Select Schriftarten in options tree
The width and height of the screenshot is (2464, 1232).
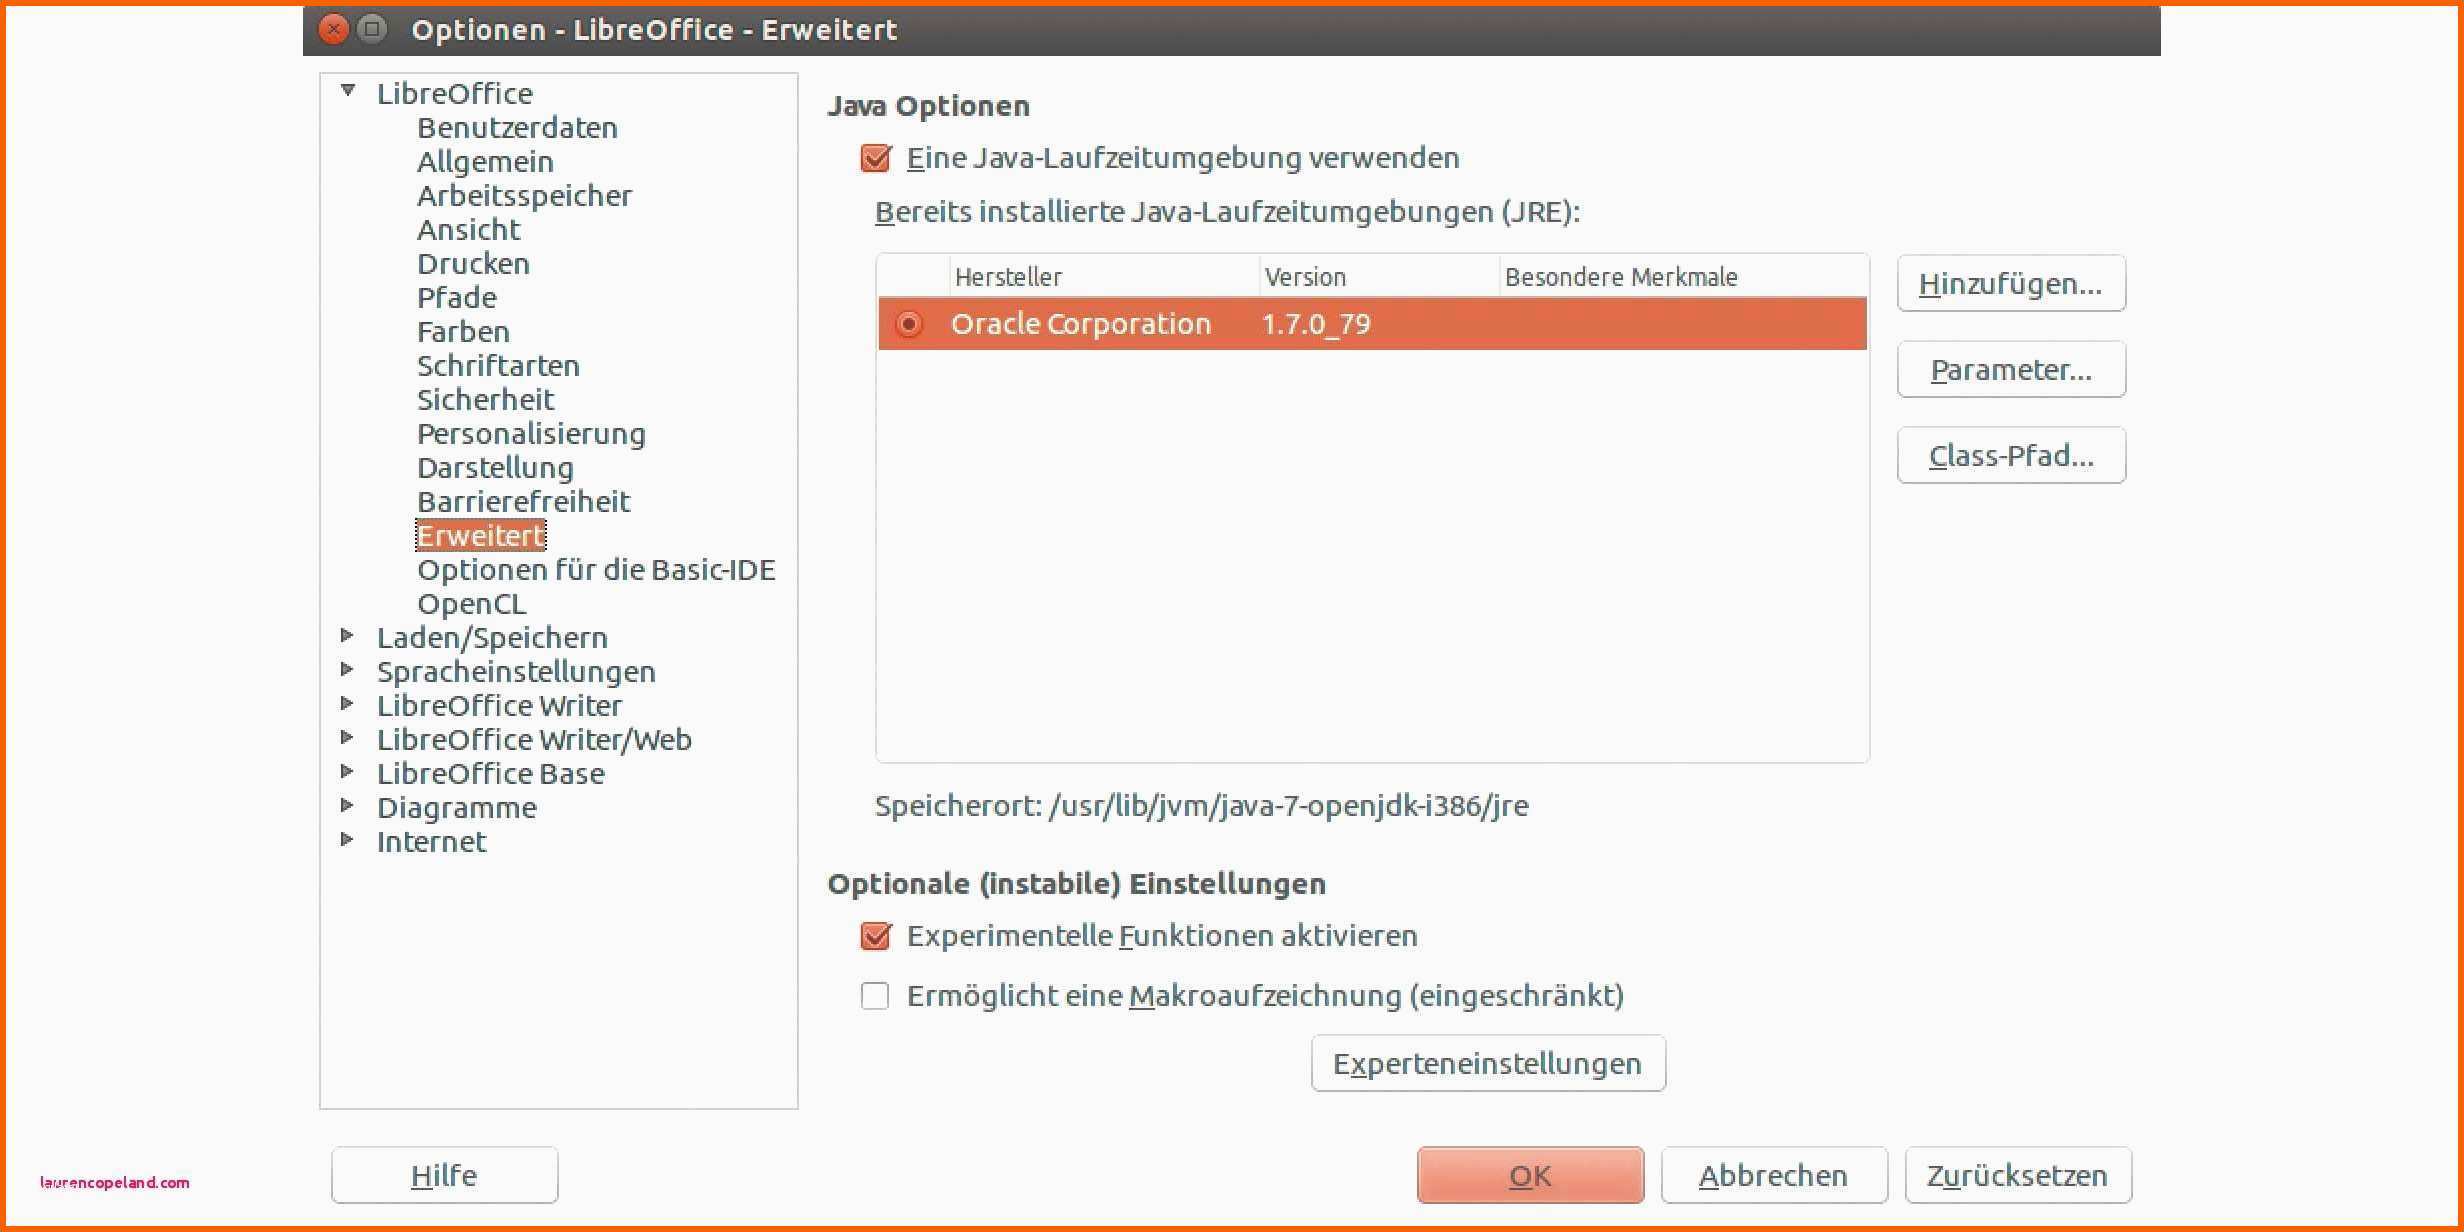tap(498, 366)
